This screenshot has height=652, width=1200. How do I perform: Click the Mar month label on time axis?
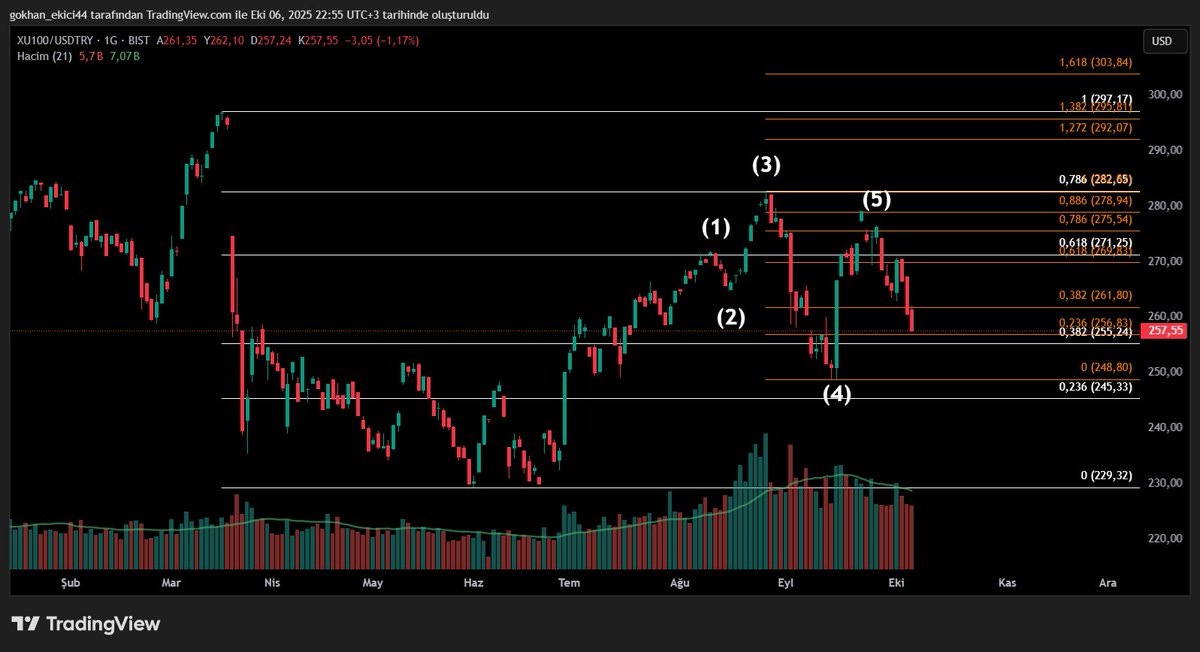pyautogui.click(x=172, y=582)
